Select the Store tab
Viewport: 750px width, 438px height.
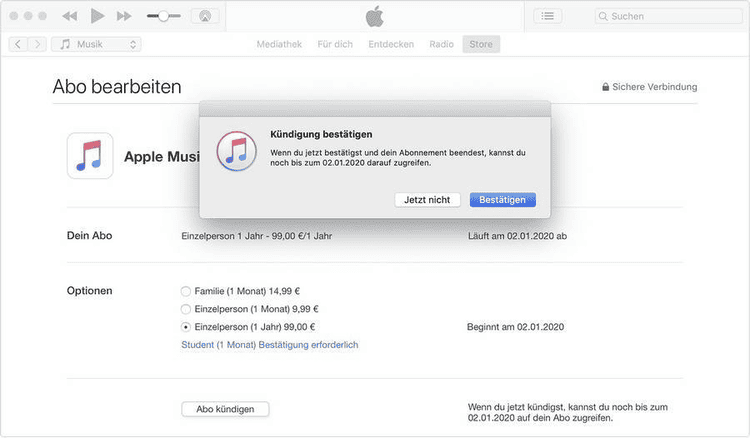pyautogui.click(x=481, y=44)
